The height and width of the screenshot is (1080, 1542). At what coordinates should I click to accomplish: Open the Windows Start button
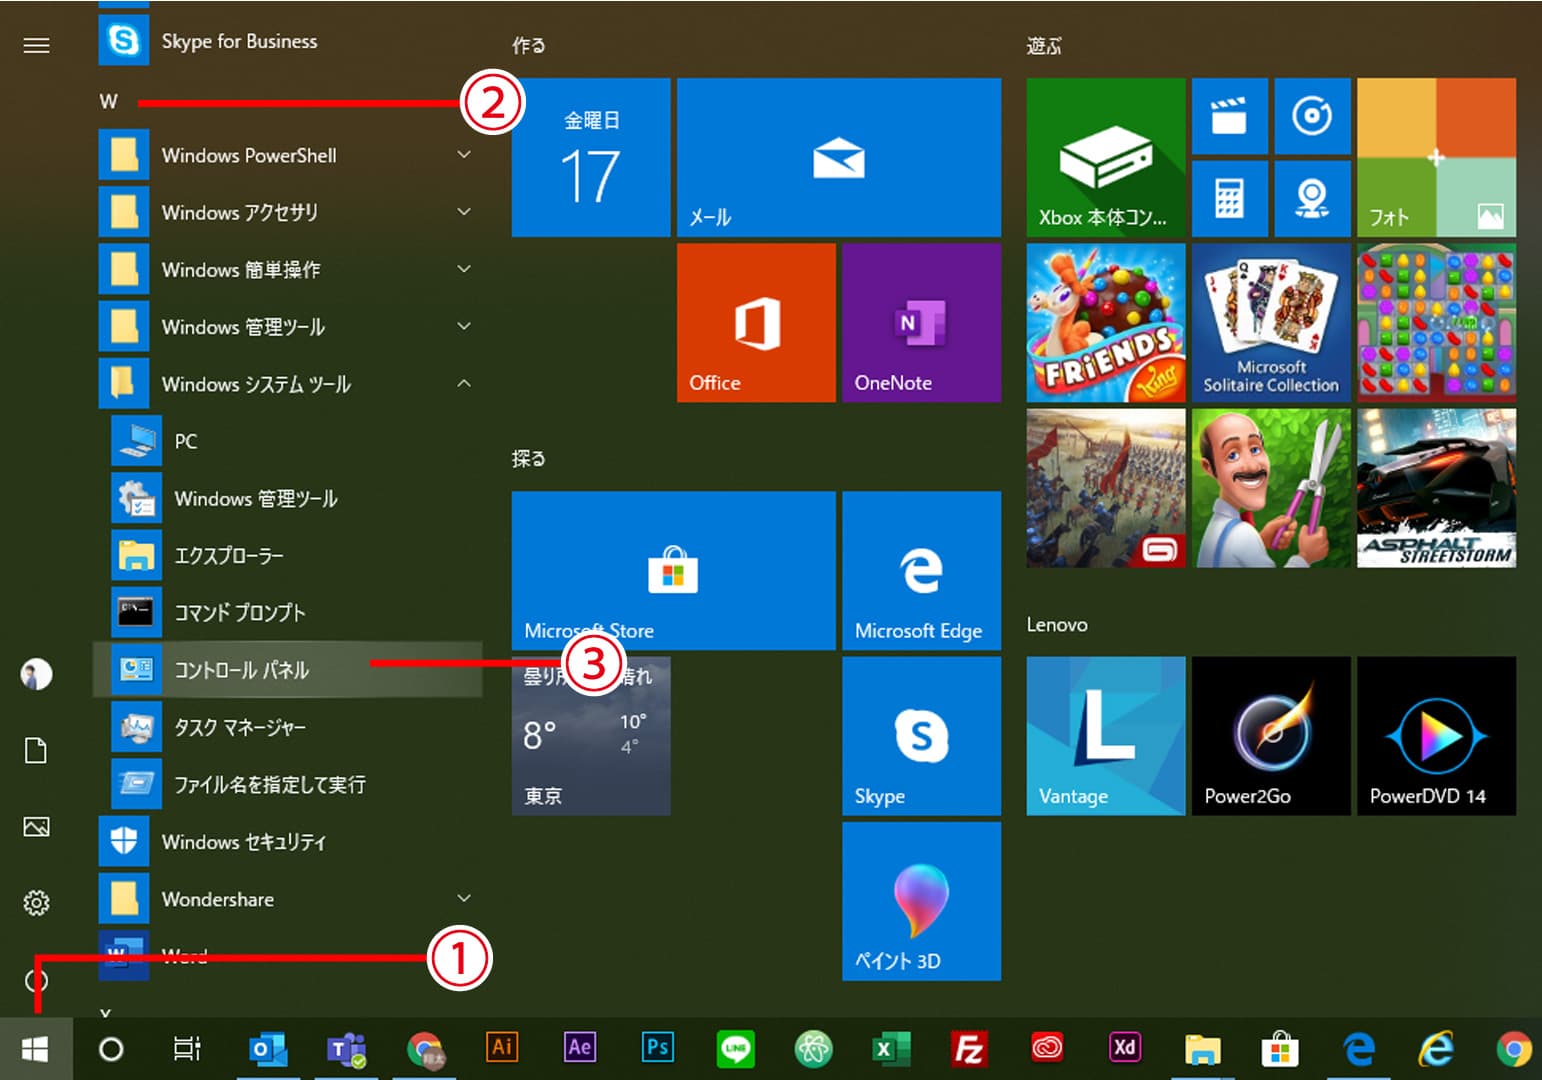tap(36, 1049)
